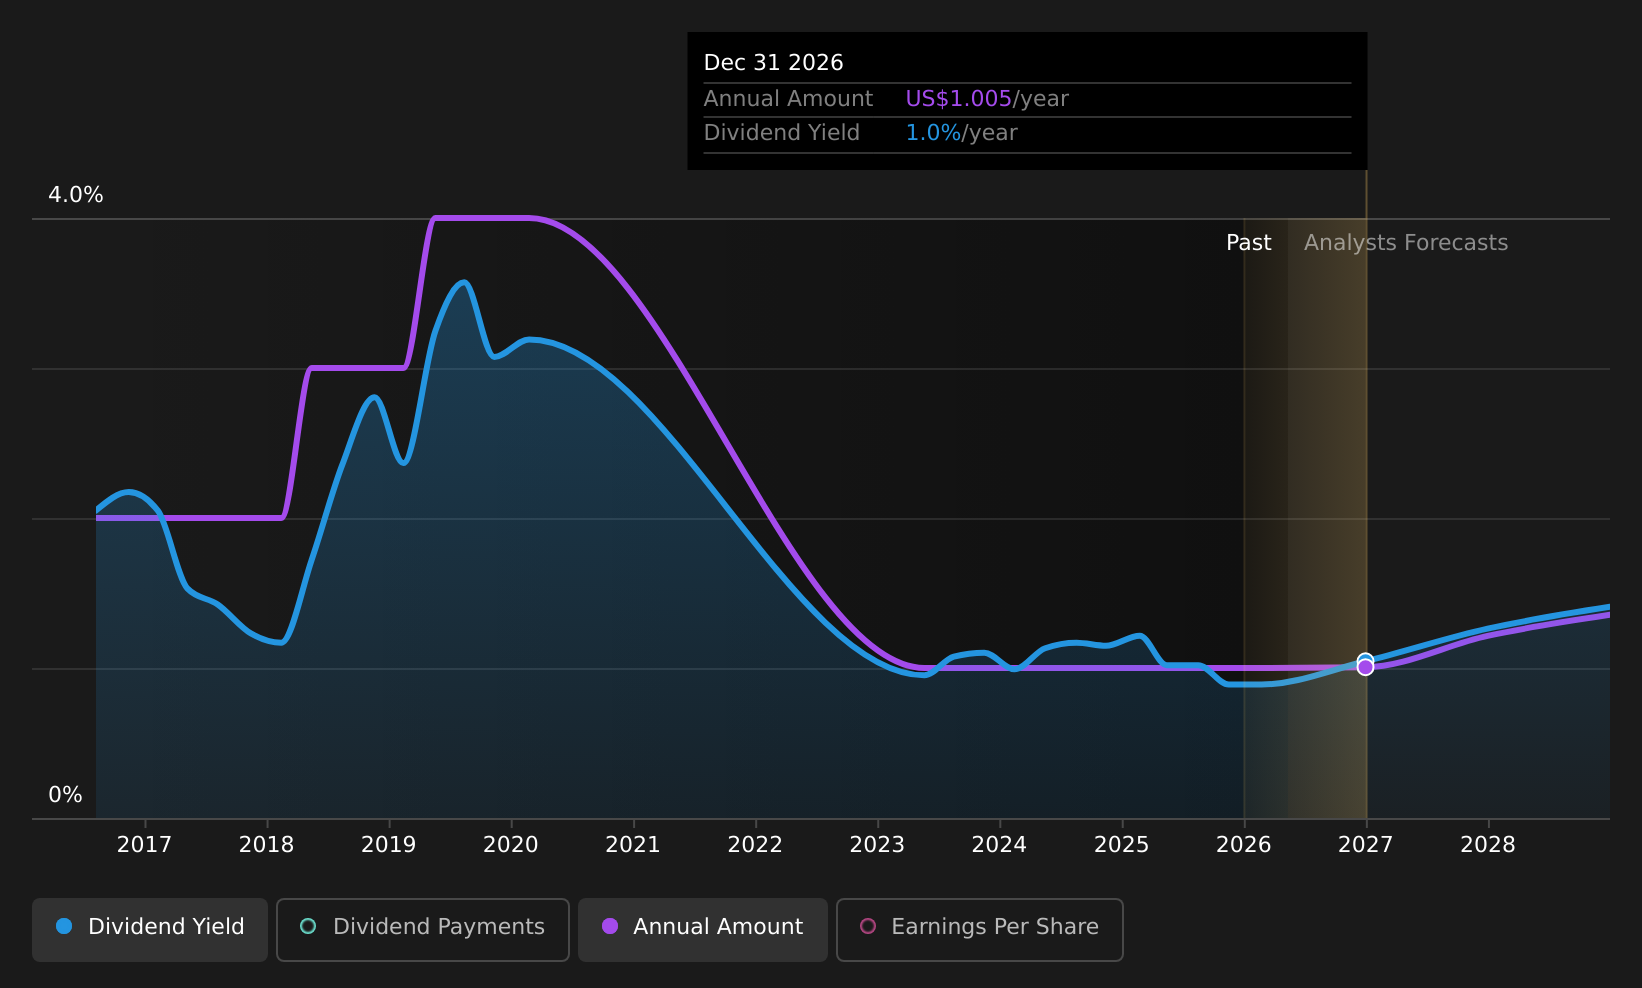This screenshot has height=988, width=1642.
Task: Select the 2024 x-axis label
Action: 1000,845
